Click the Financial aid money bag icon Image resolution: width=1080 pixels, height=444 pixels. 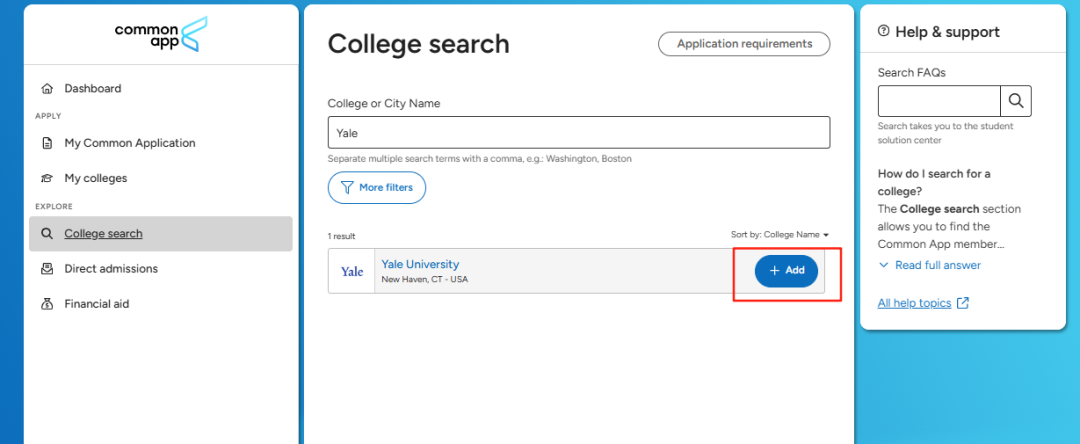pos(47,304)
